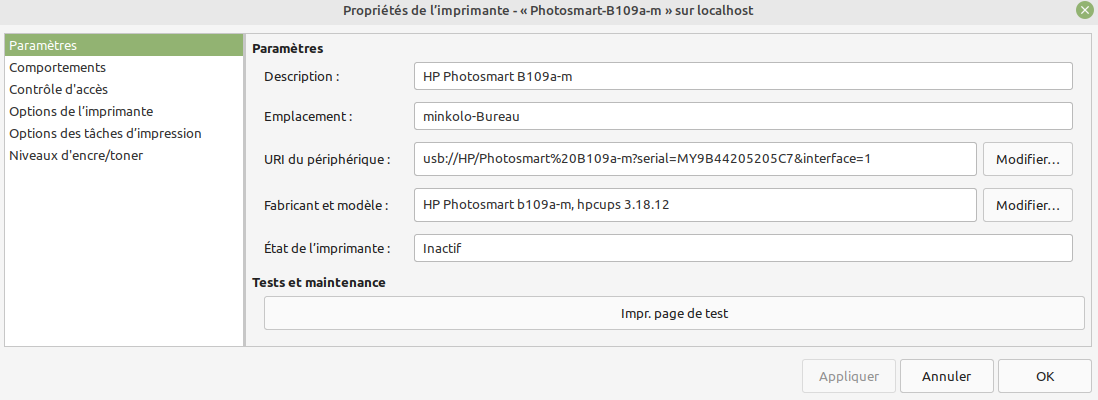Click the Appliquer button

click(849, 377)
